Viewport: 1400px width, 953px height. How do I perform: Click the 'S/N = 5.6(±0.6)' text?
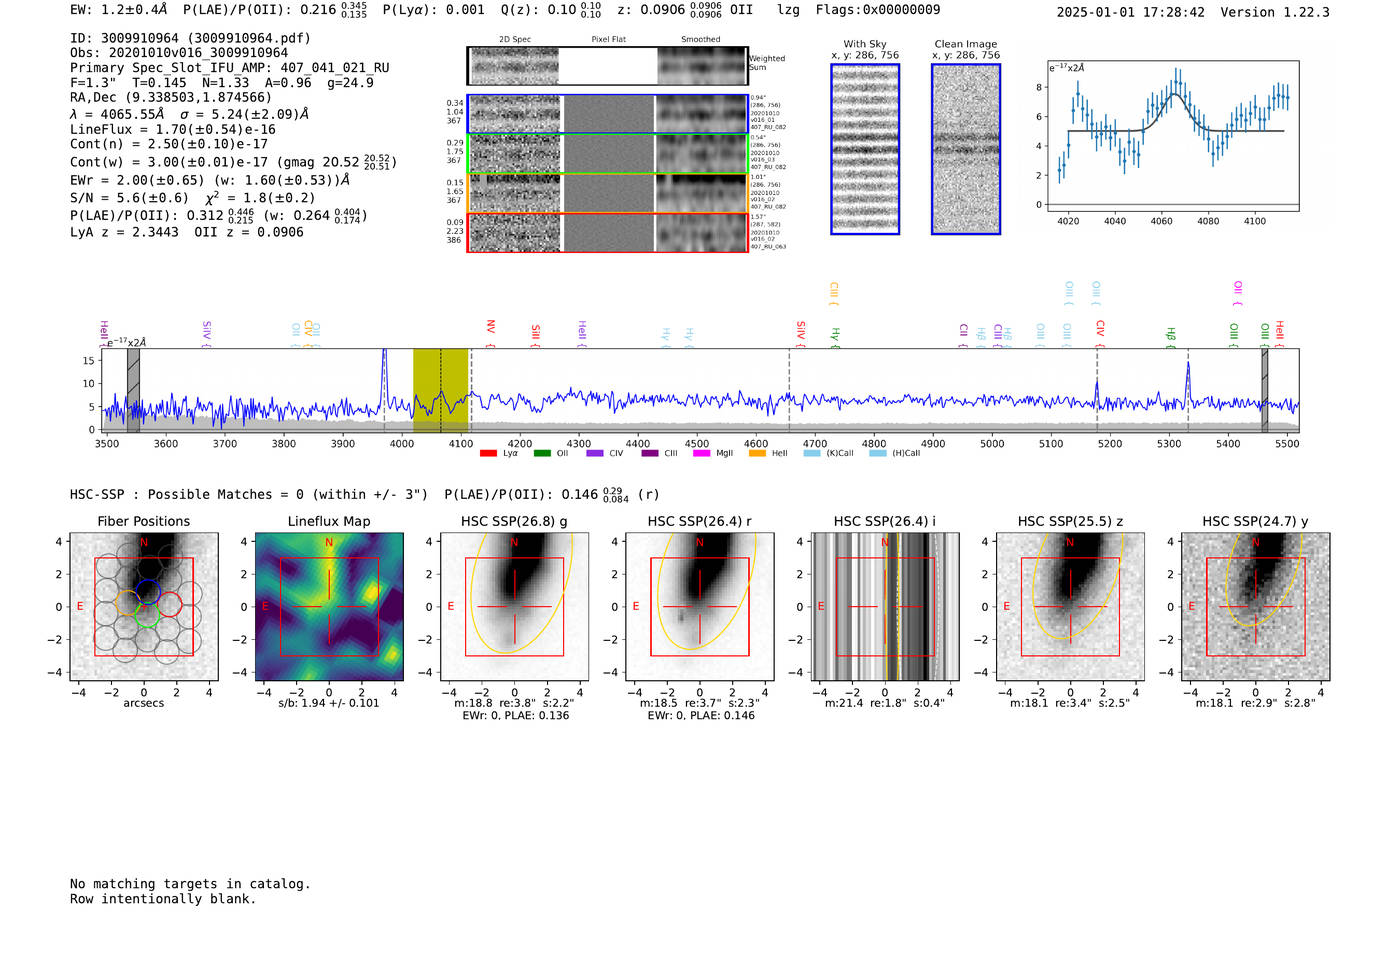pyautogui.click(x=129, y=198)
